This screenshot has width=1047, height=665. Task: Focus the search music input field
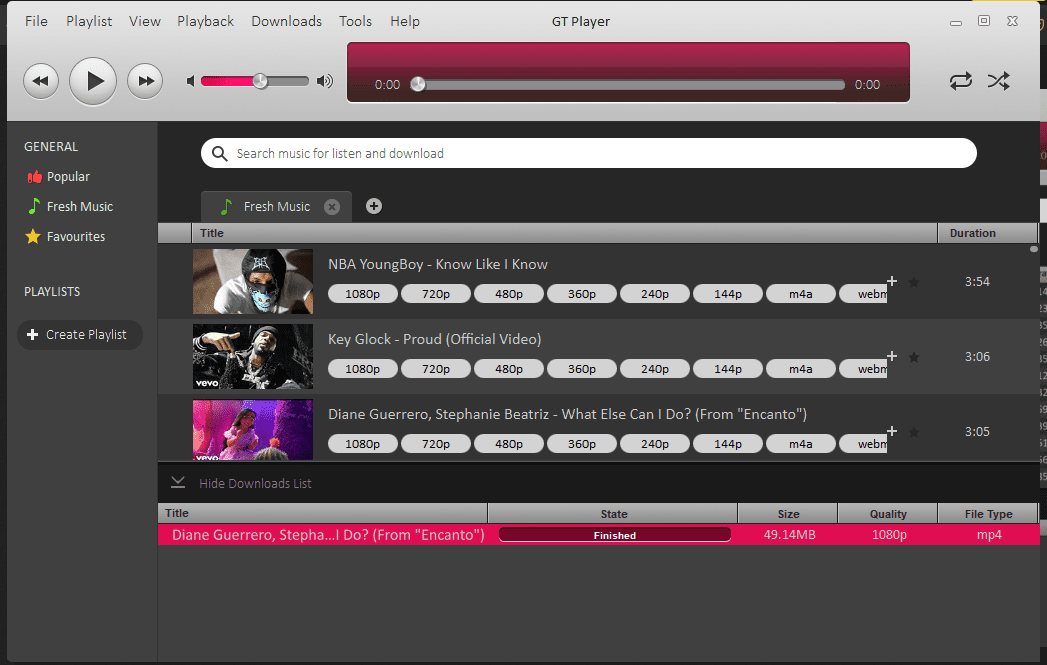click(x=589, y=154)
